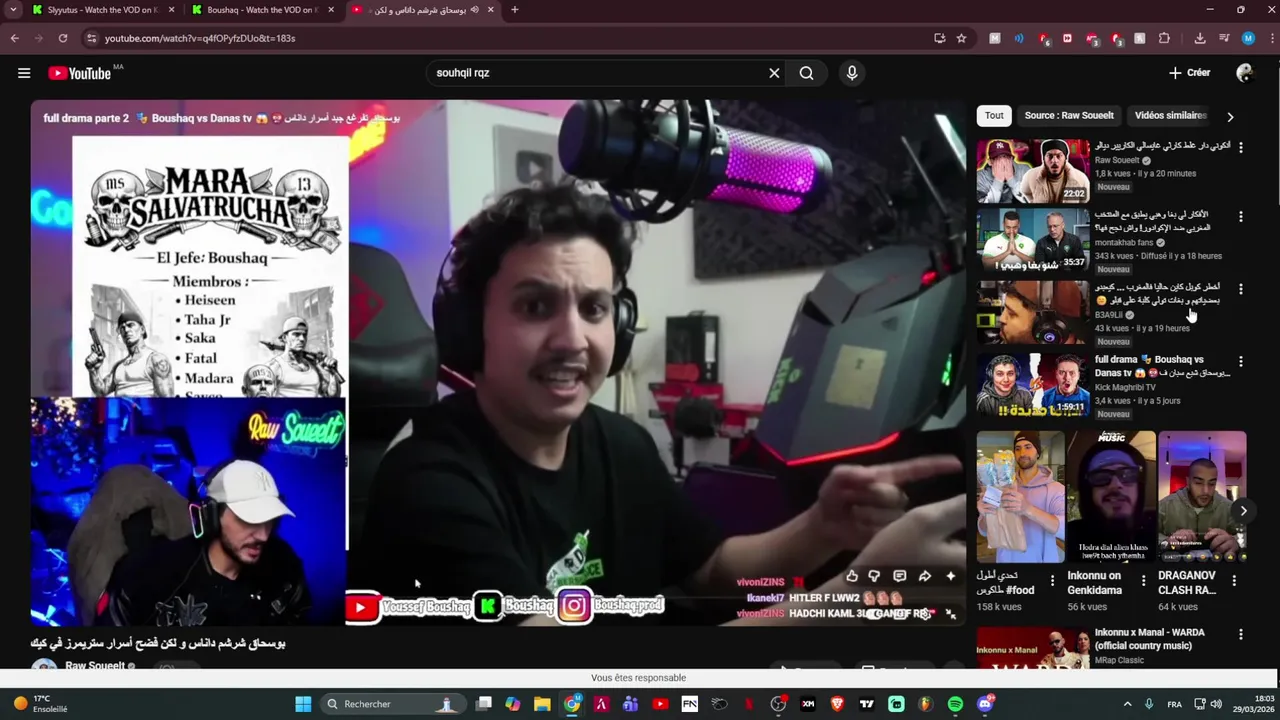Switch to the Slyyutus browser tab
The image size is (1280, 720).
(x=101, y=10)
